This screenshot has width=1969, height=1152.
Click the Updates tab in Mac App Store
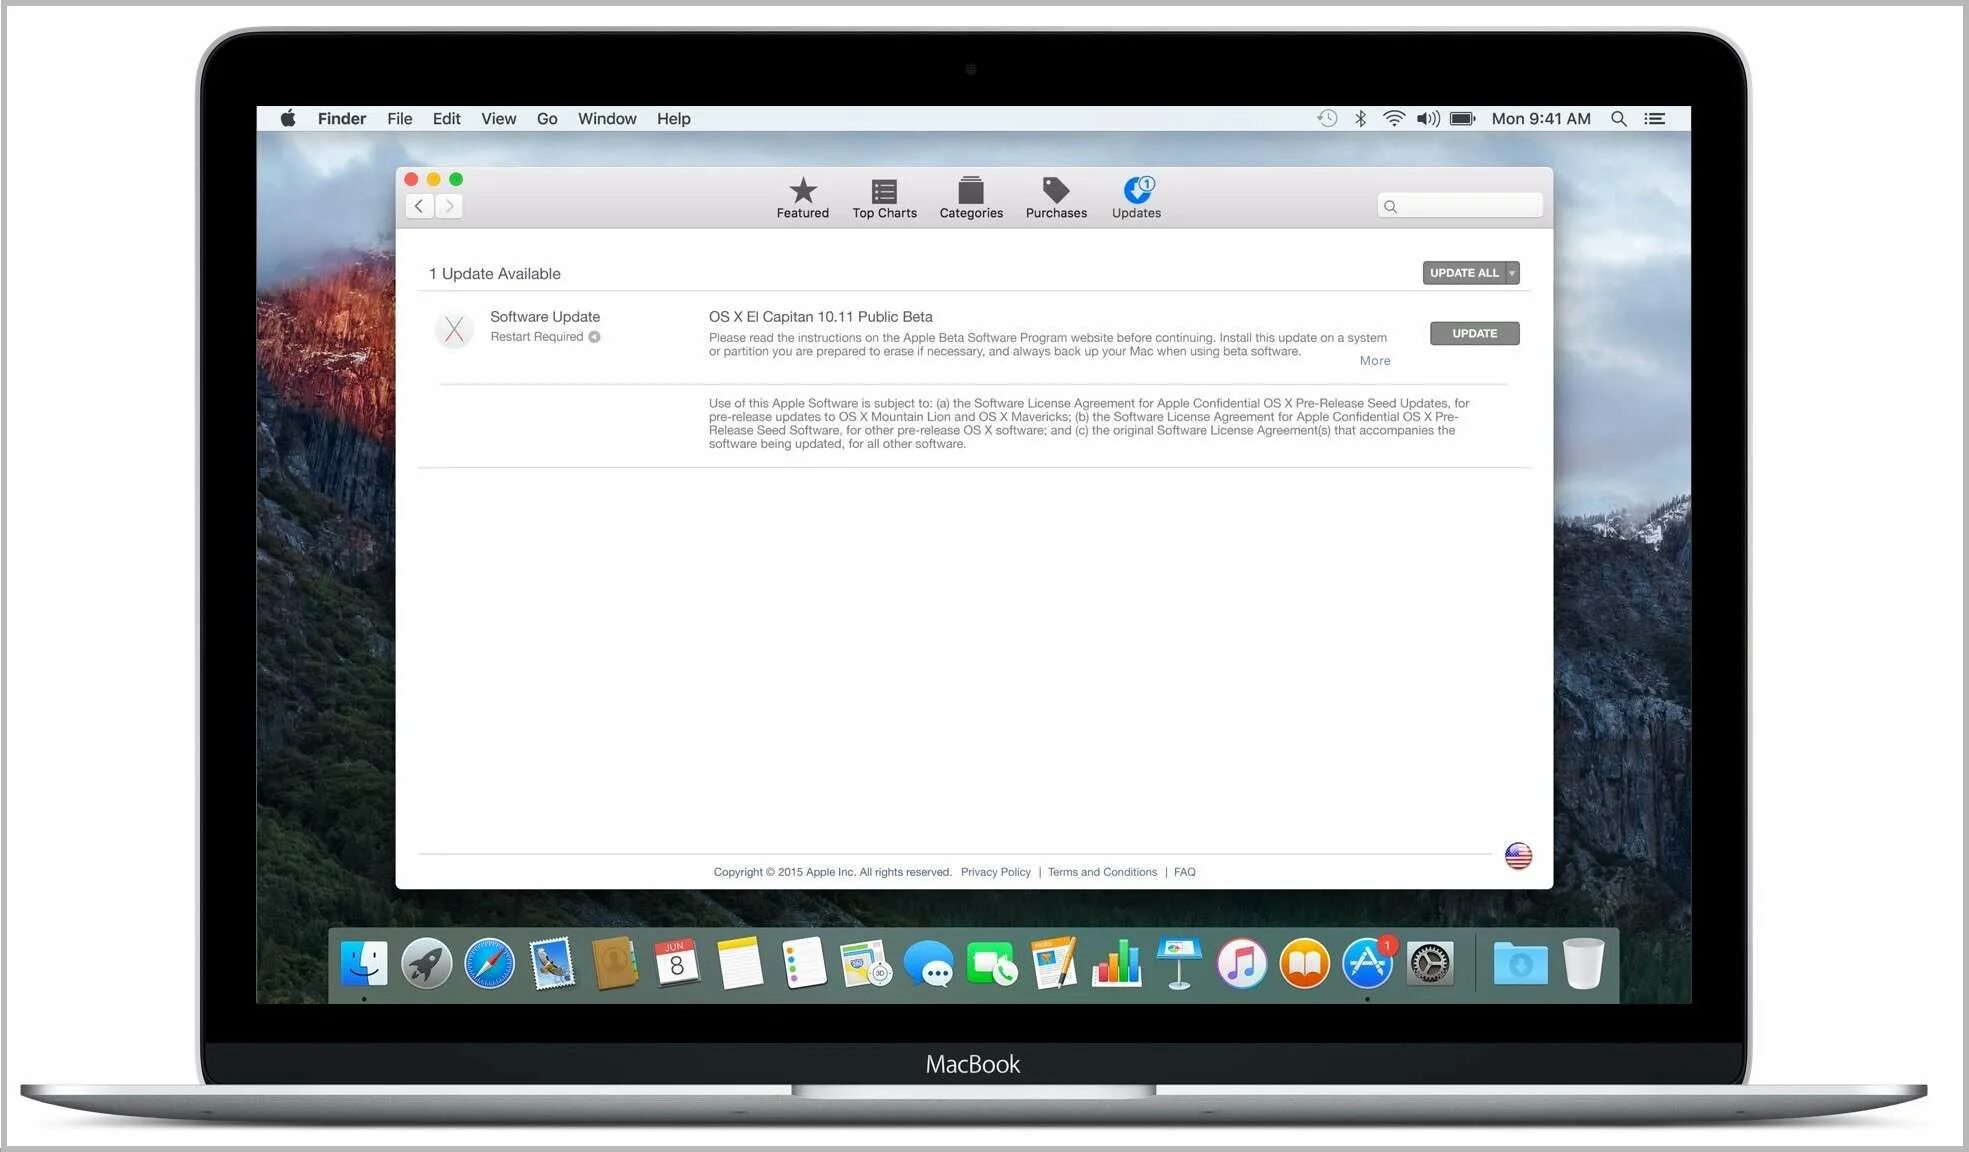(1135, 196)
